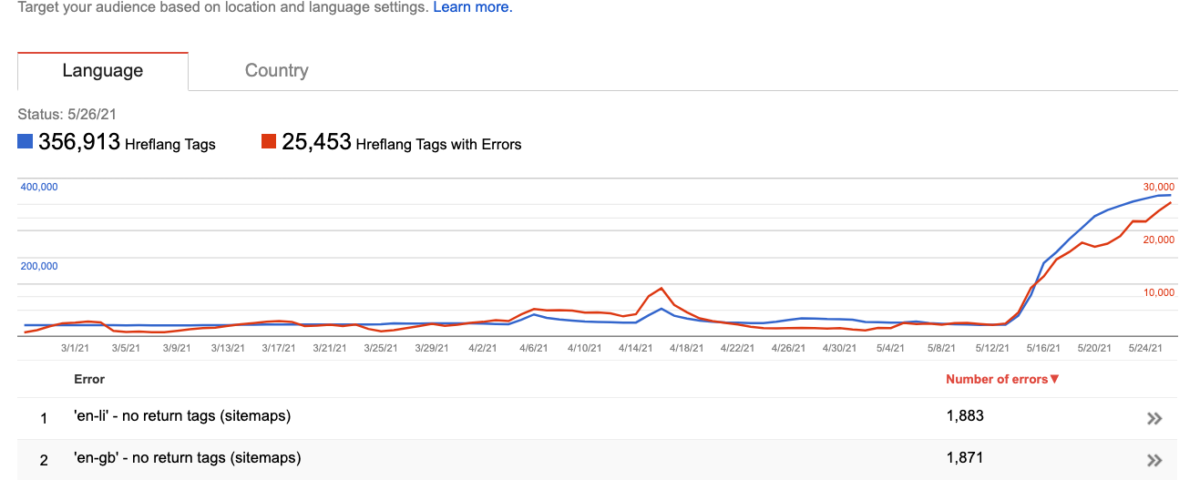Image resolution: width=1200 pixels, height=480 pixels.
Task: Switch to the Country tab
Action: coord(277,71)
